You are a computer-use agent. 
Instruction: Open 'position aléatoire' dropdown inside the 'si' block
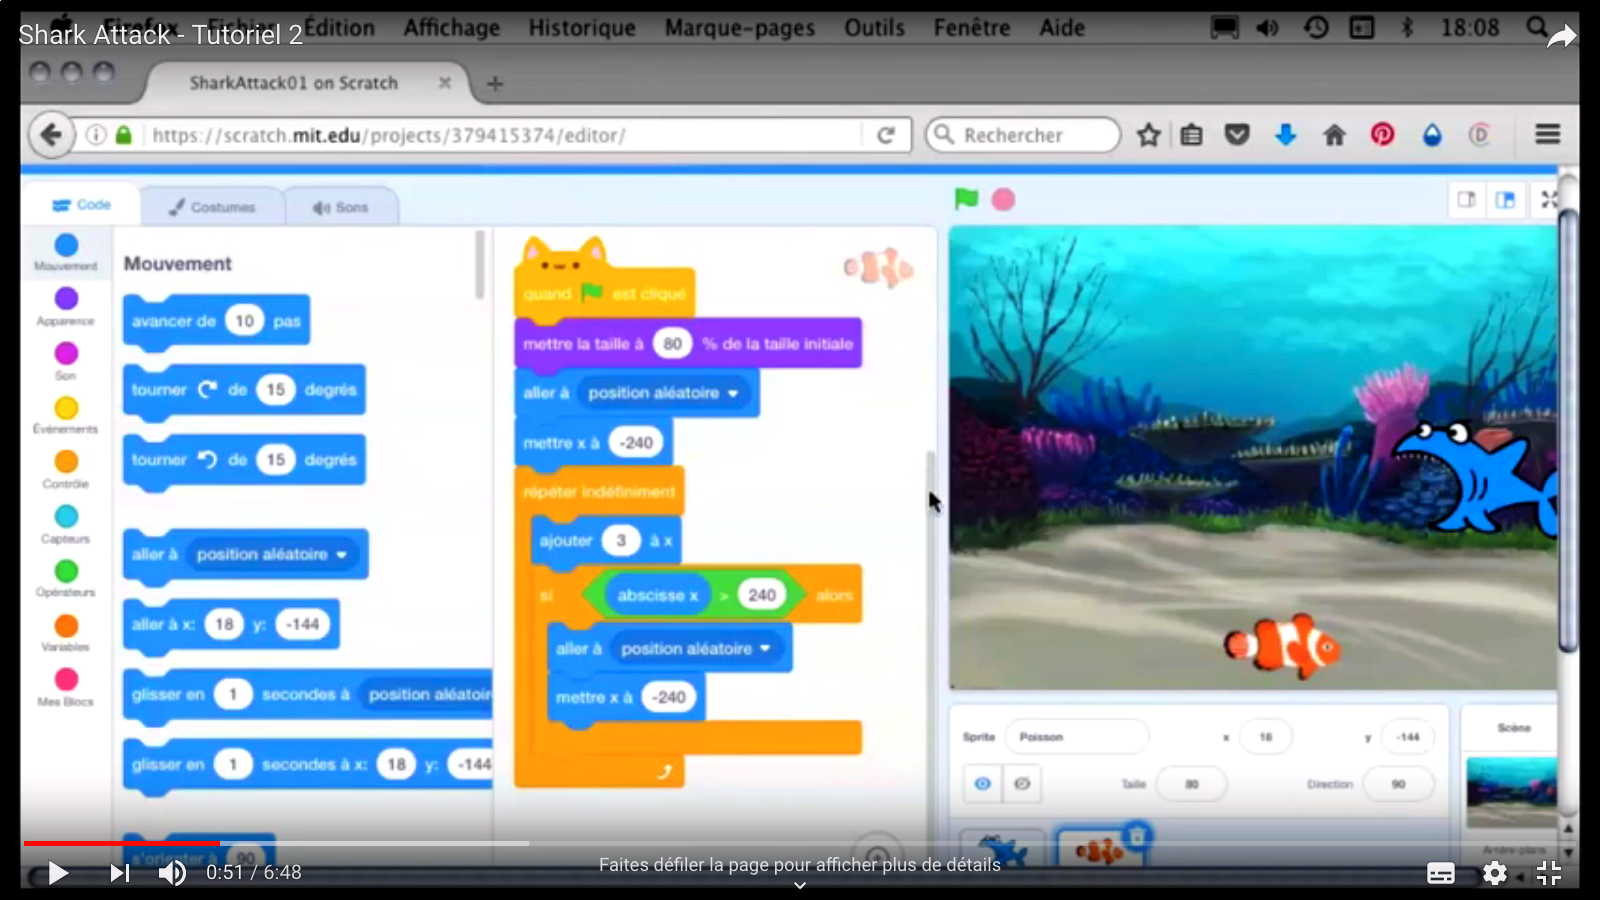point(696,649)
